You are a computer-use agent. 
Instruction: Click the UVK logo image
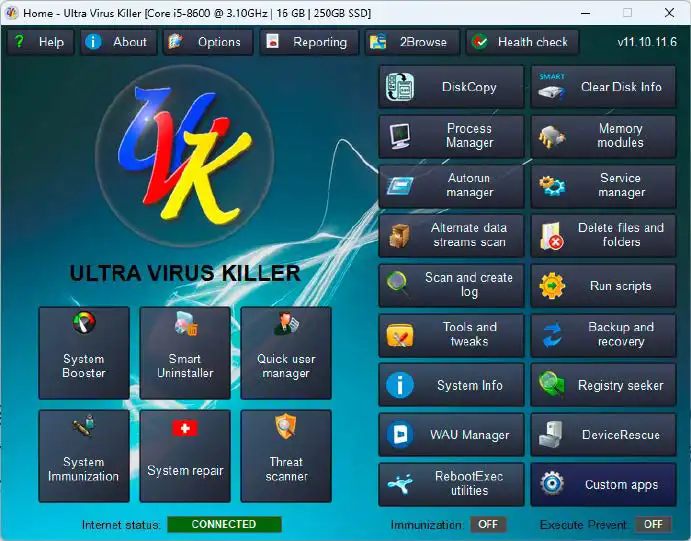[x=184, y=155]
